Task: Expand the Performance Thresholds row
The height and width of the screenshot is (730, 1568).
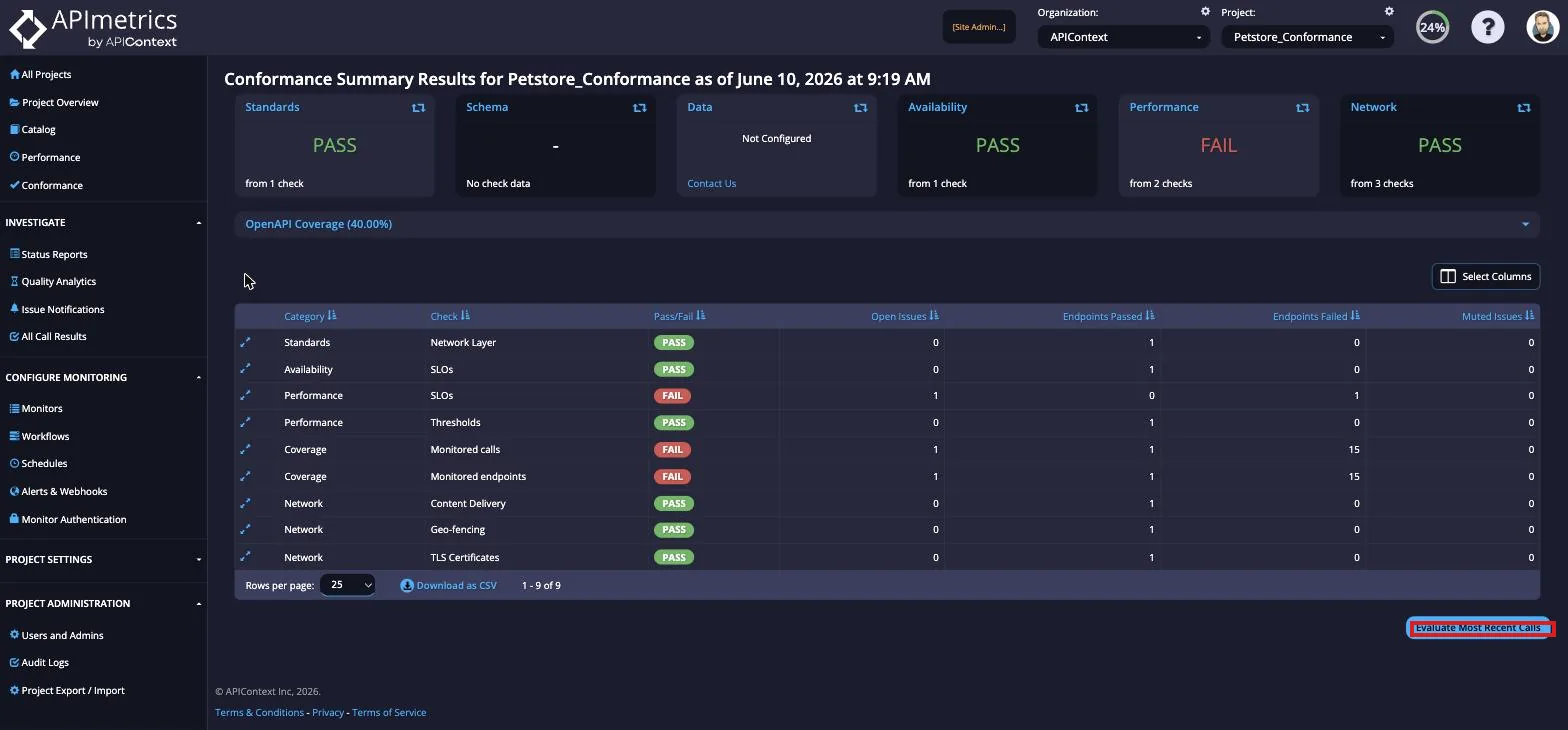Action: (x=245, y=422)
